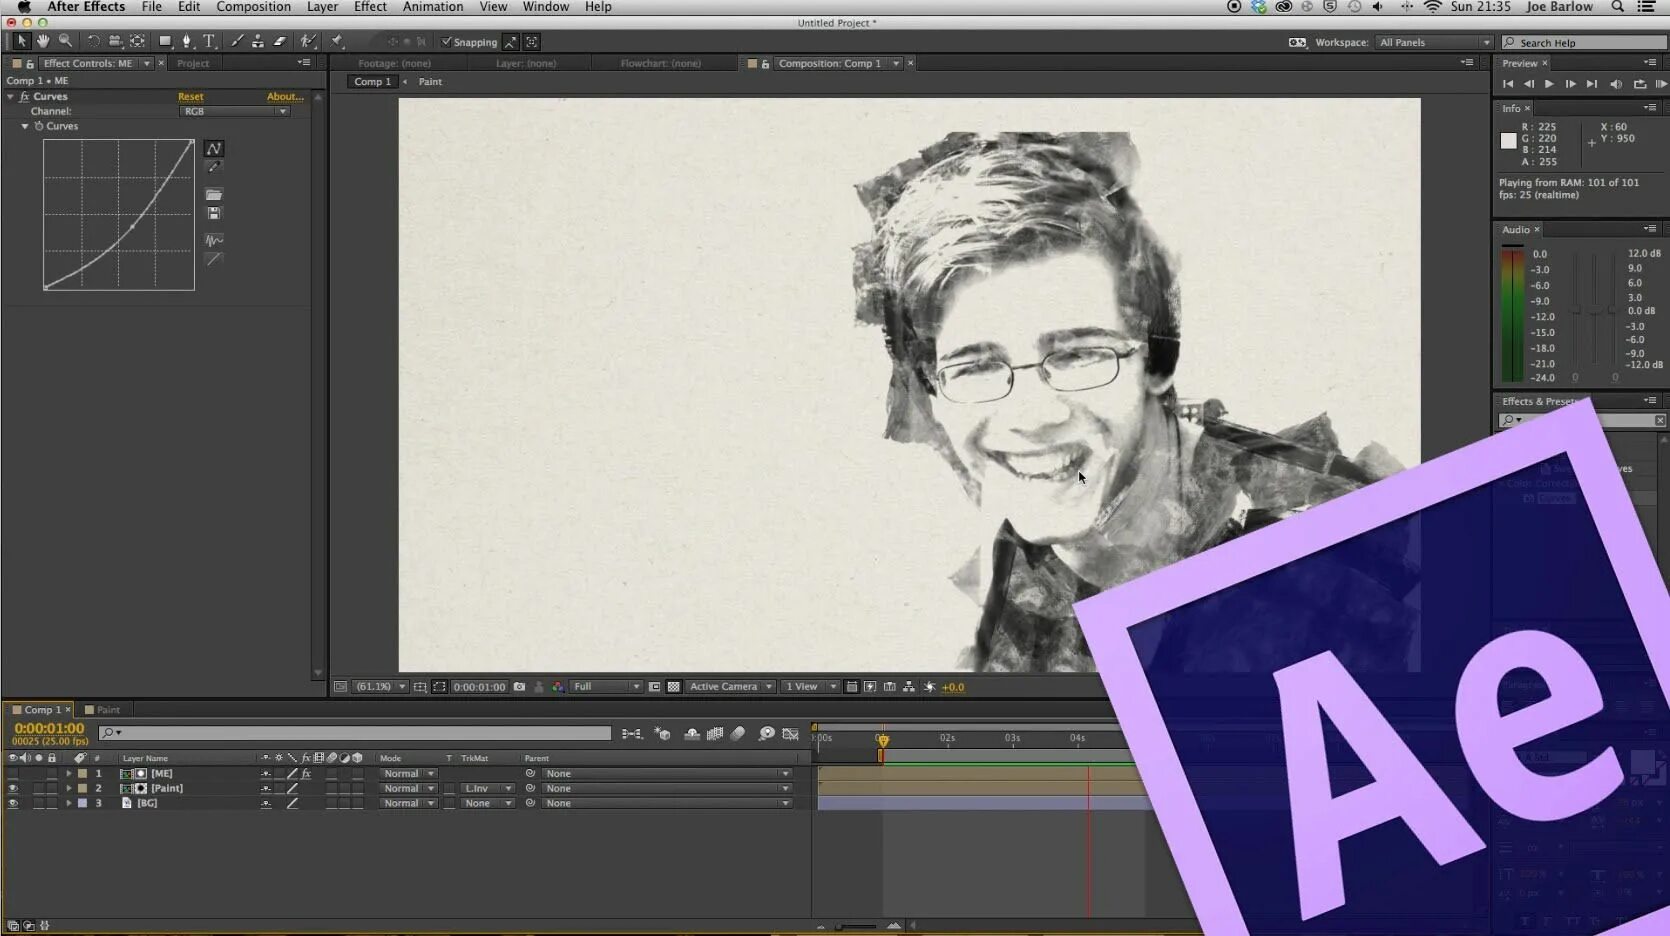This screenshot has width=1670, height=936.
Task: Select the Pan Behind anchor point tool
Action: (x=137, y=41)
